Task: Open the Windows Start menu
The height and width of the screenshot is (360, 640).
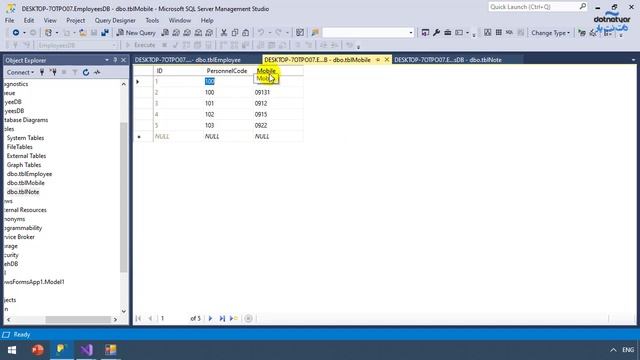Action: point(12,350)
